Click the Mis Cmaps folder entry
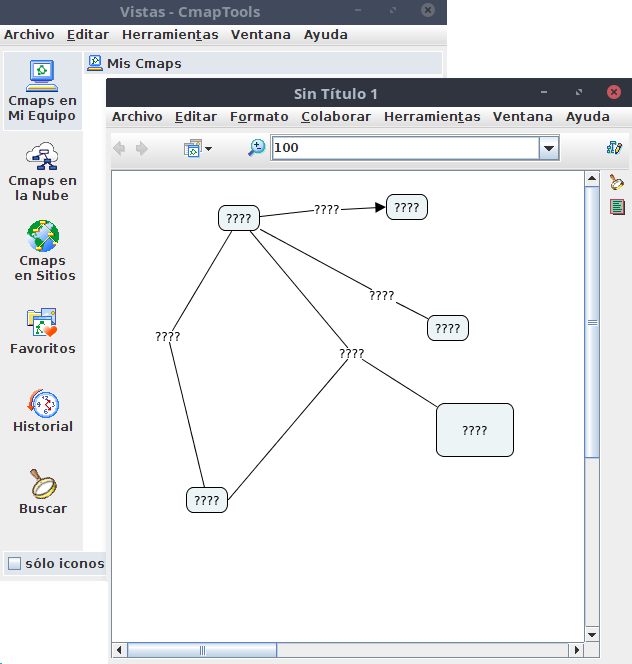 tap(143, 63)
